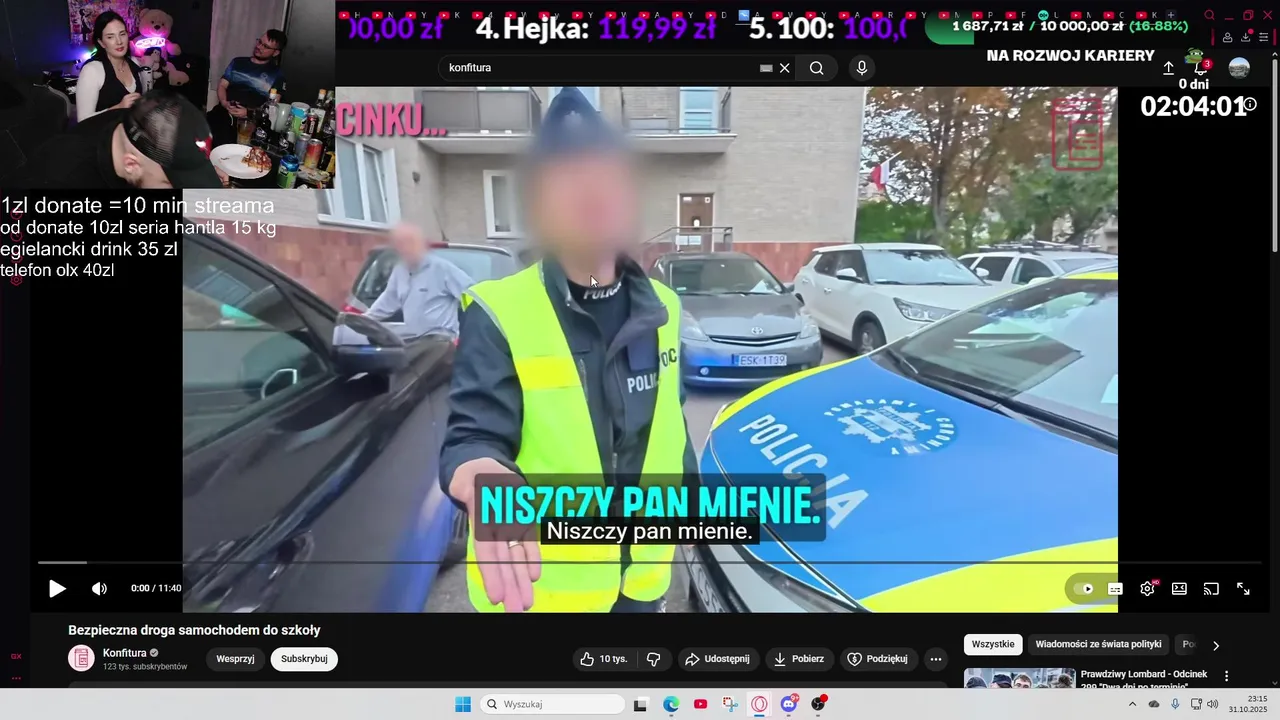The image size is (1280, 720).
Task: Open the YouTube app on the taskbar
Action: pyautogui.click(x=700, y=704)
